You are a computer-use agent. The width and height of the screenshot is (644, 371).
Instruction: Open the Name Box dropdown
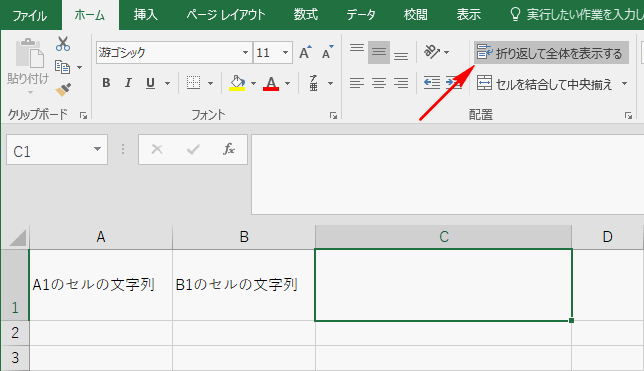[x=97, y=150]
